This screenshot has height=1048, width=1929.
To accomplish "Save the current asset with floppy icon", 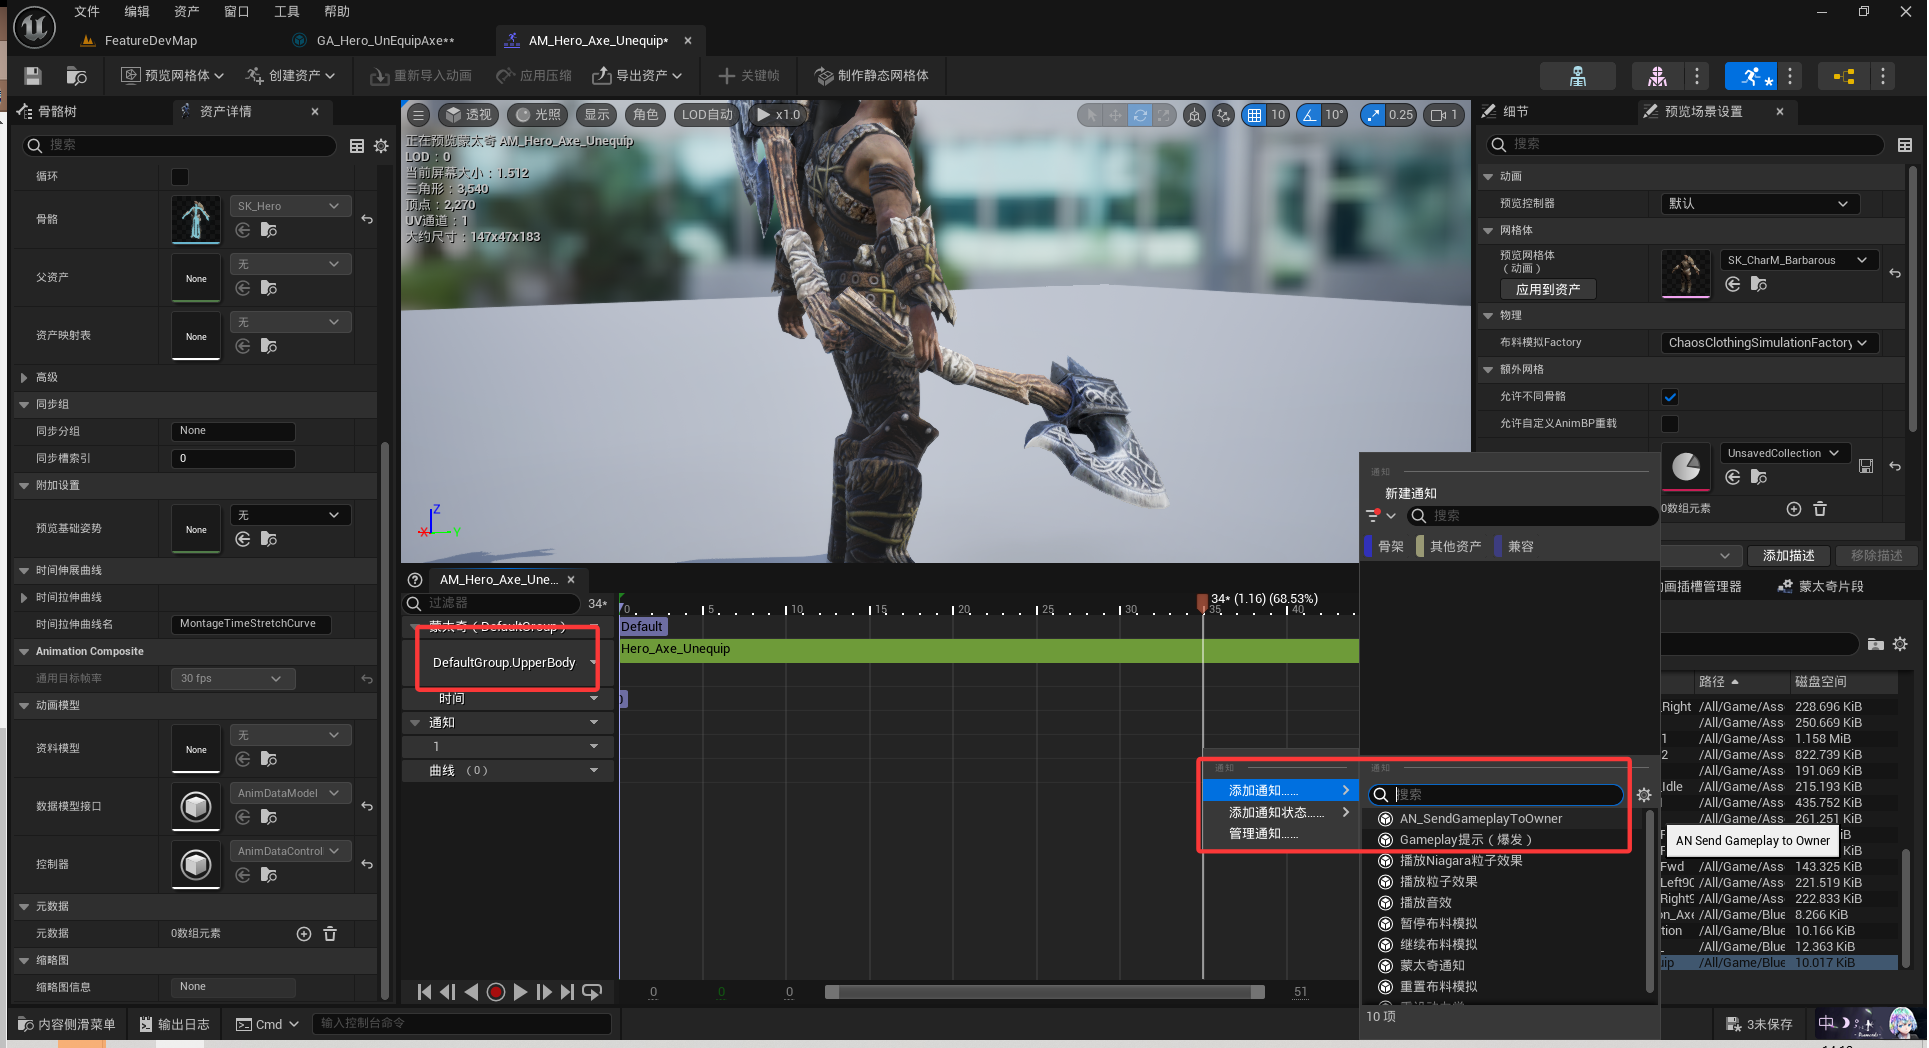I will pyautogui.click(x=33, y=76).
